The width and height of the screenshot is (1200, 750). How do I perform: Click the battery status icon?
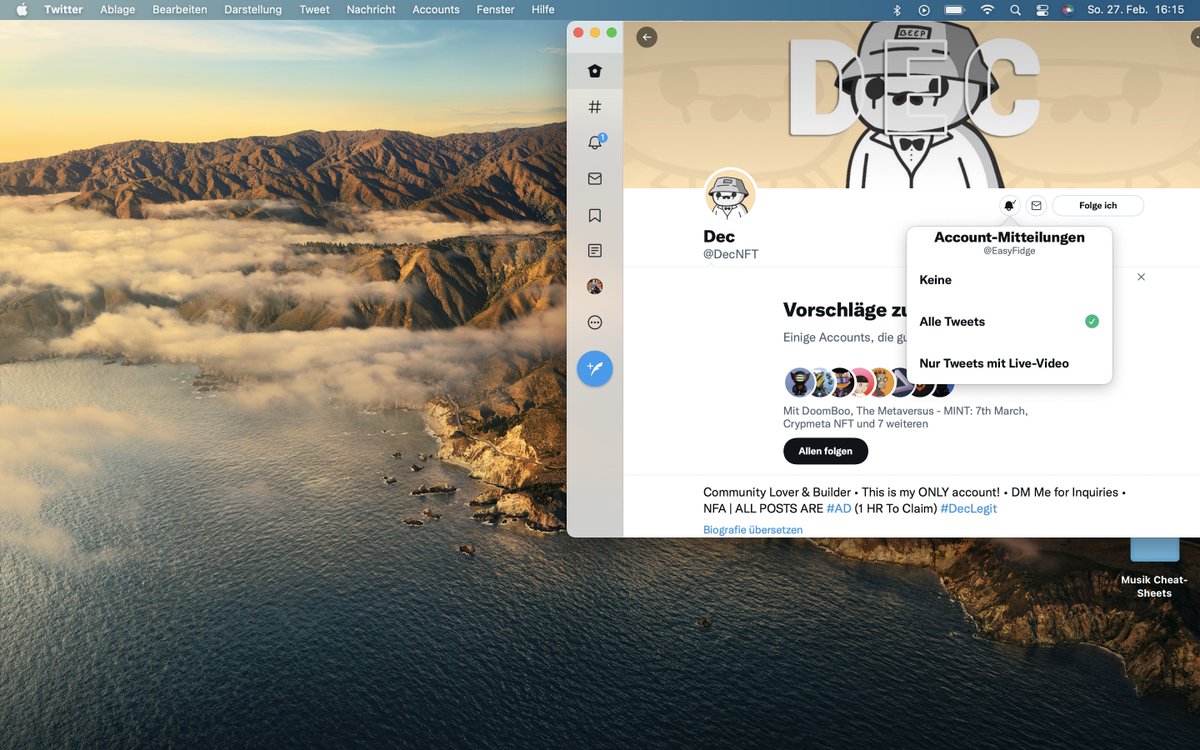coord(954,10)
